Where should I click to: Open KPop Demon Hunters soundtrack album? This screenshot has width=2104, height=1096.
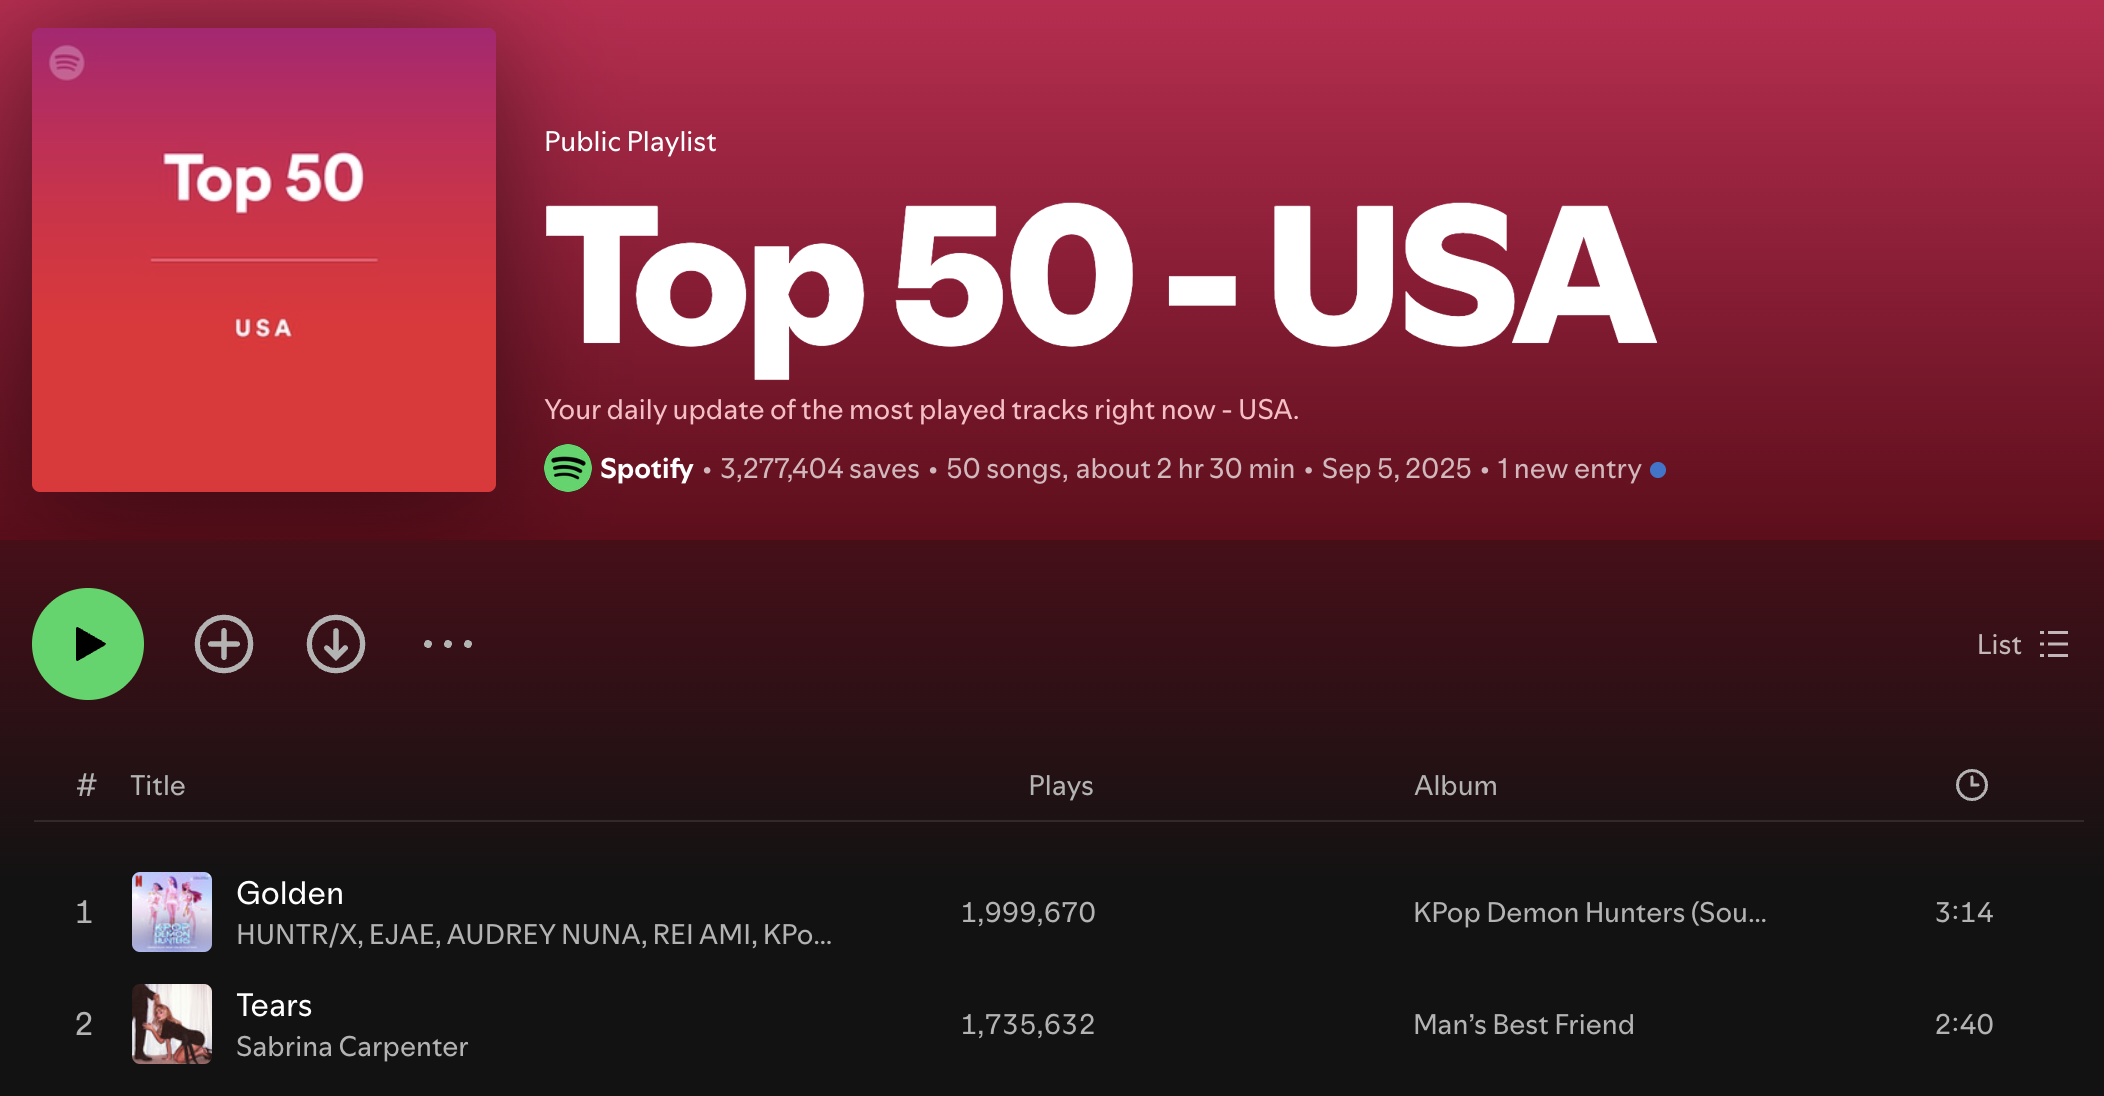click(1589, 912)
